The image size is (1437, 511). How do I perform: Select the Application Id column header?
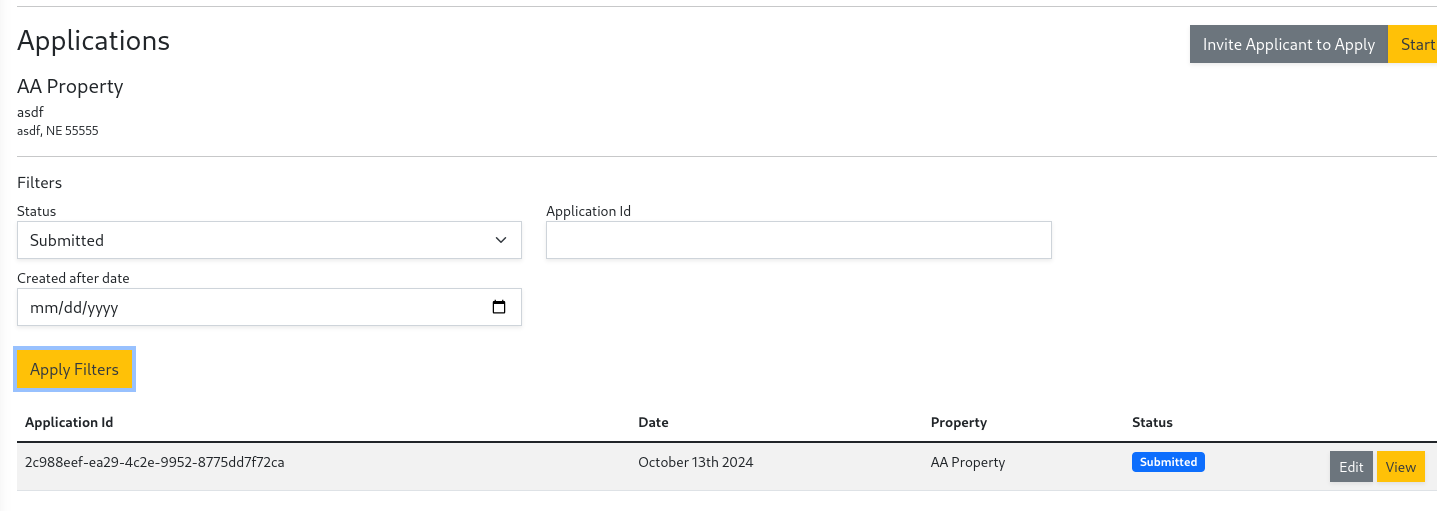pos(69,422)
